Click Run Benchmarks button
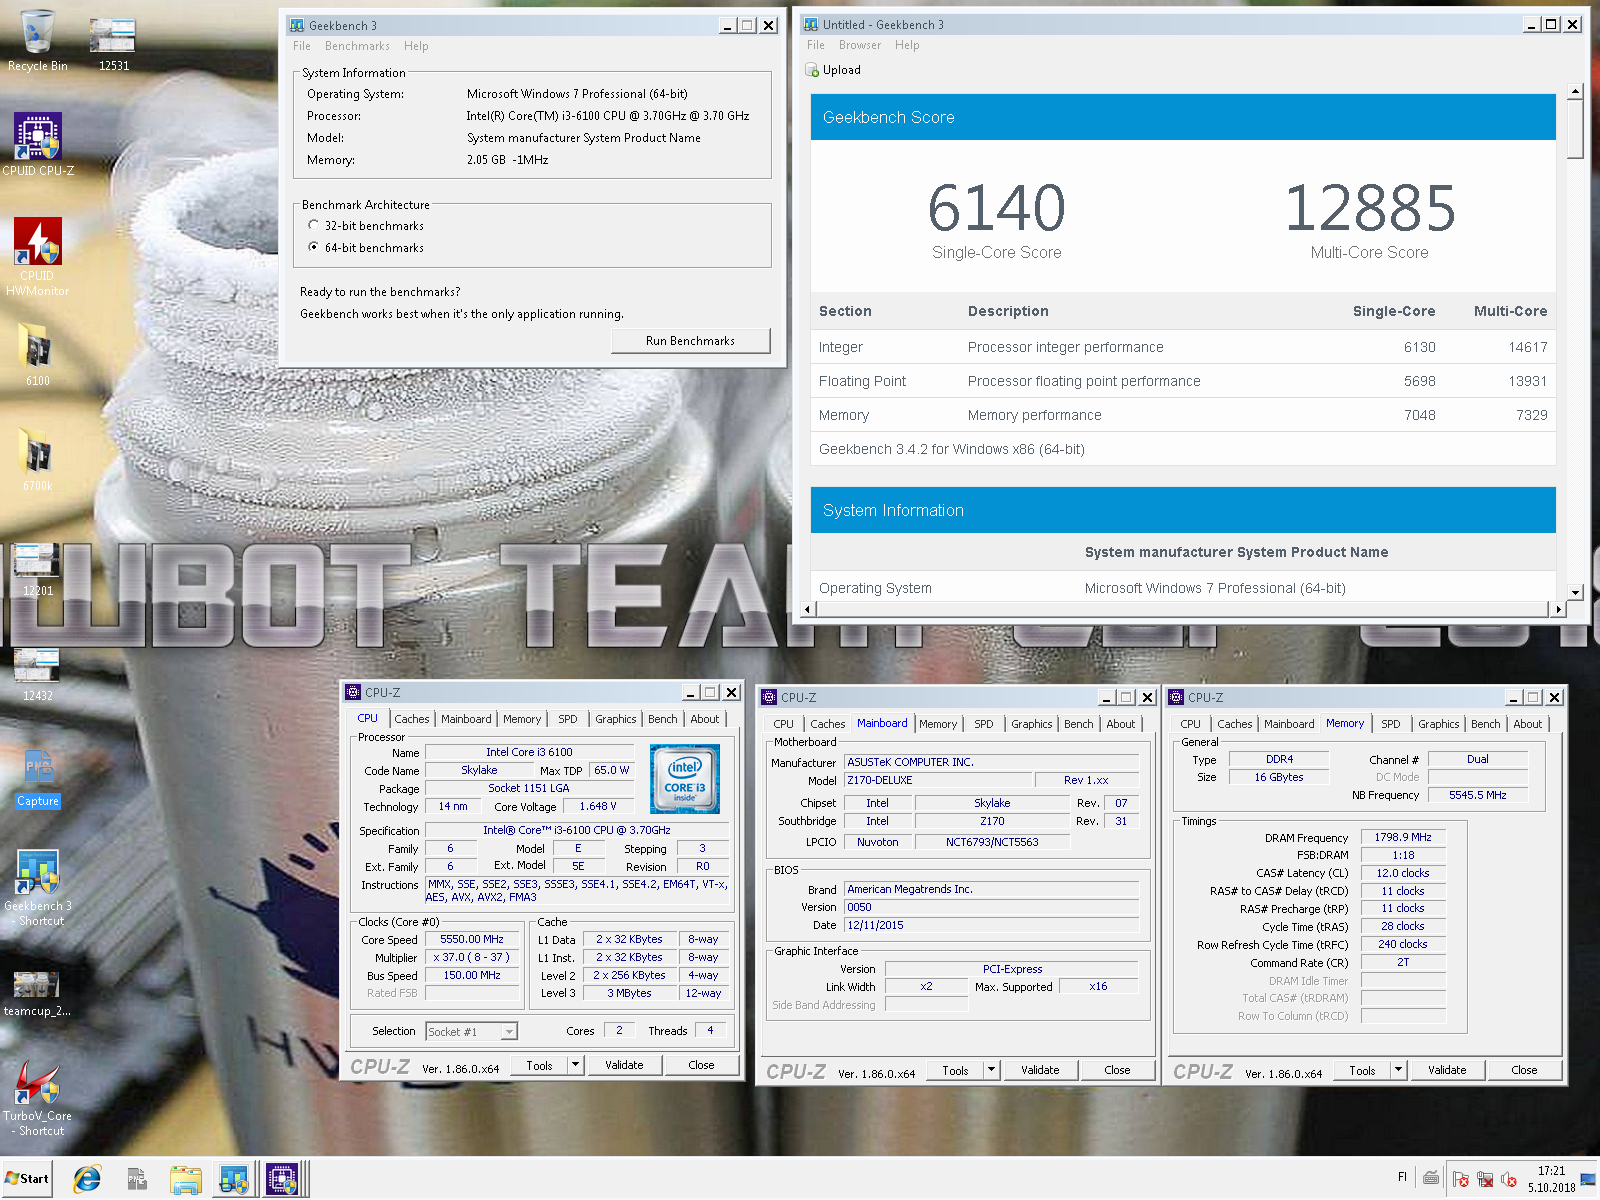 [690, 341]
